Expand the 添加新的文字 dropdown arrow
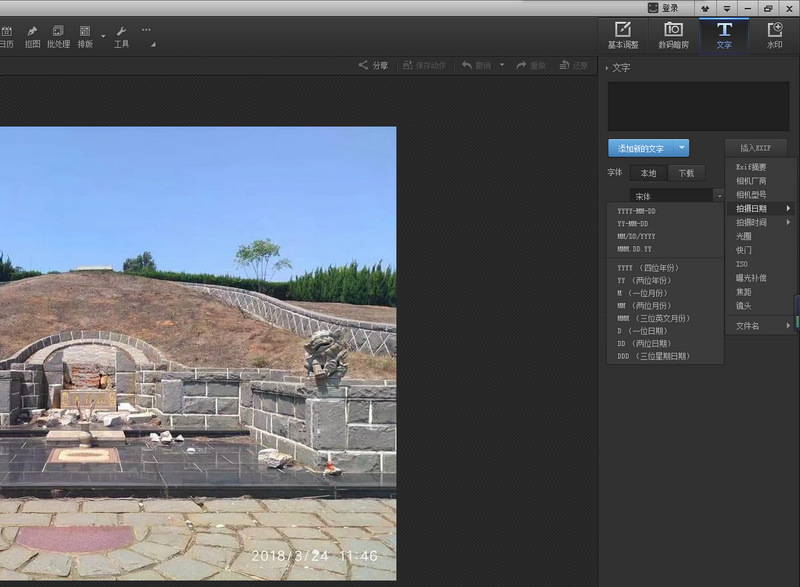The image size is (800, 587). point(682,148)
